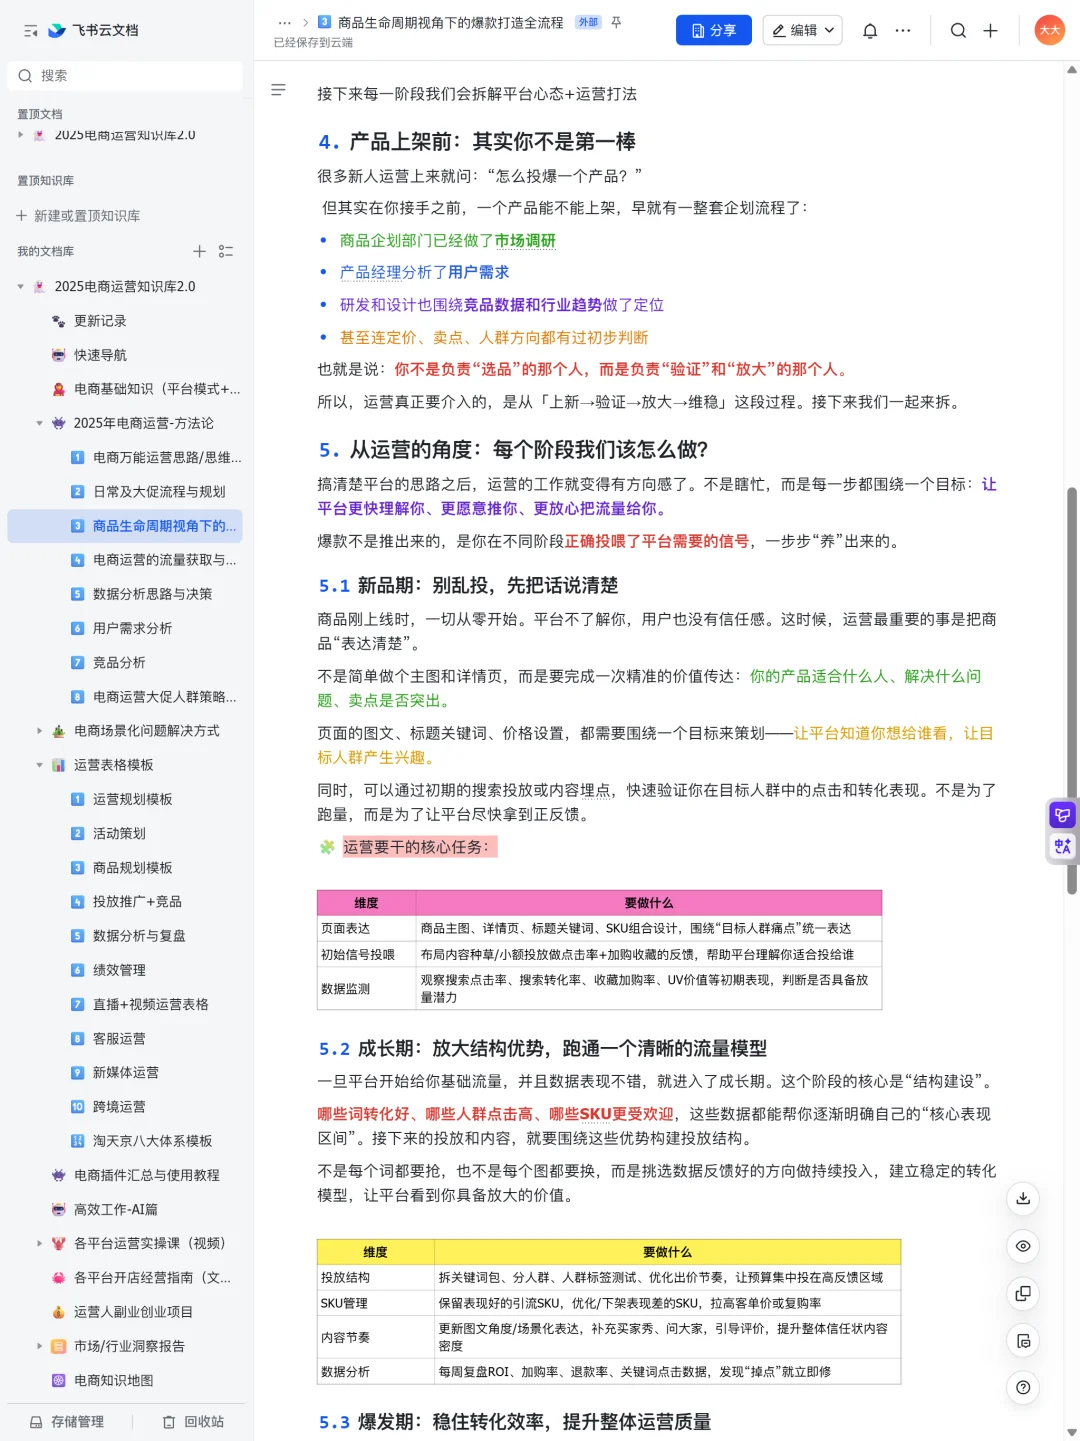1080x1441 pixels.
Task: Collapse 运营表格模板 tree node
Action: click(x=40, y=766)
